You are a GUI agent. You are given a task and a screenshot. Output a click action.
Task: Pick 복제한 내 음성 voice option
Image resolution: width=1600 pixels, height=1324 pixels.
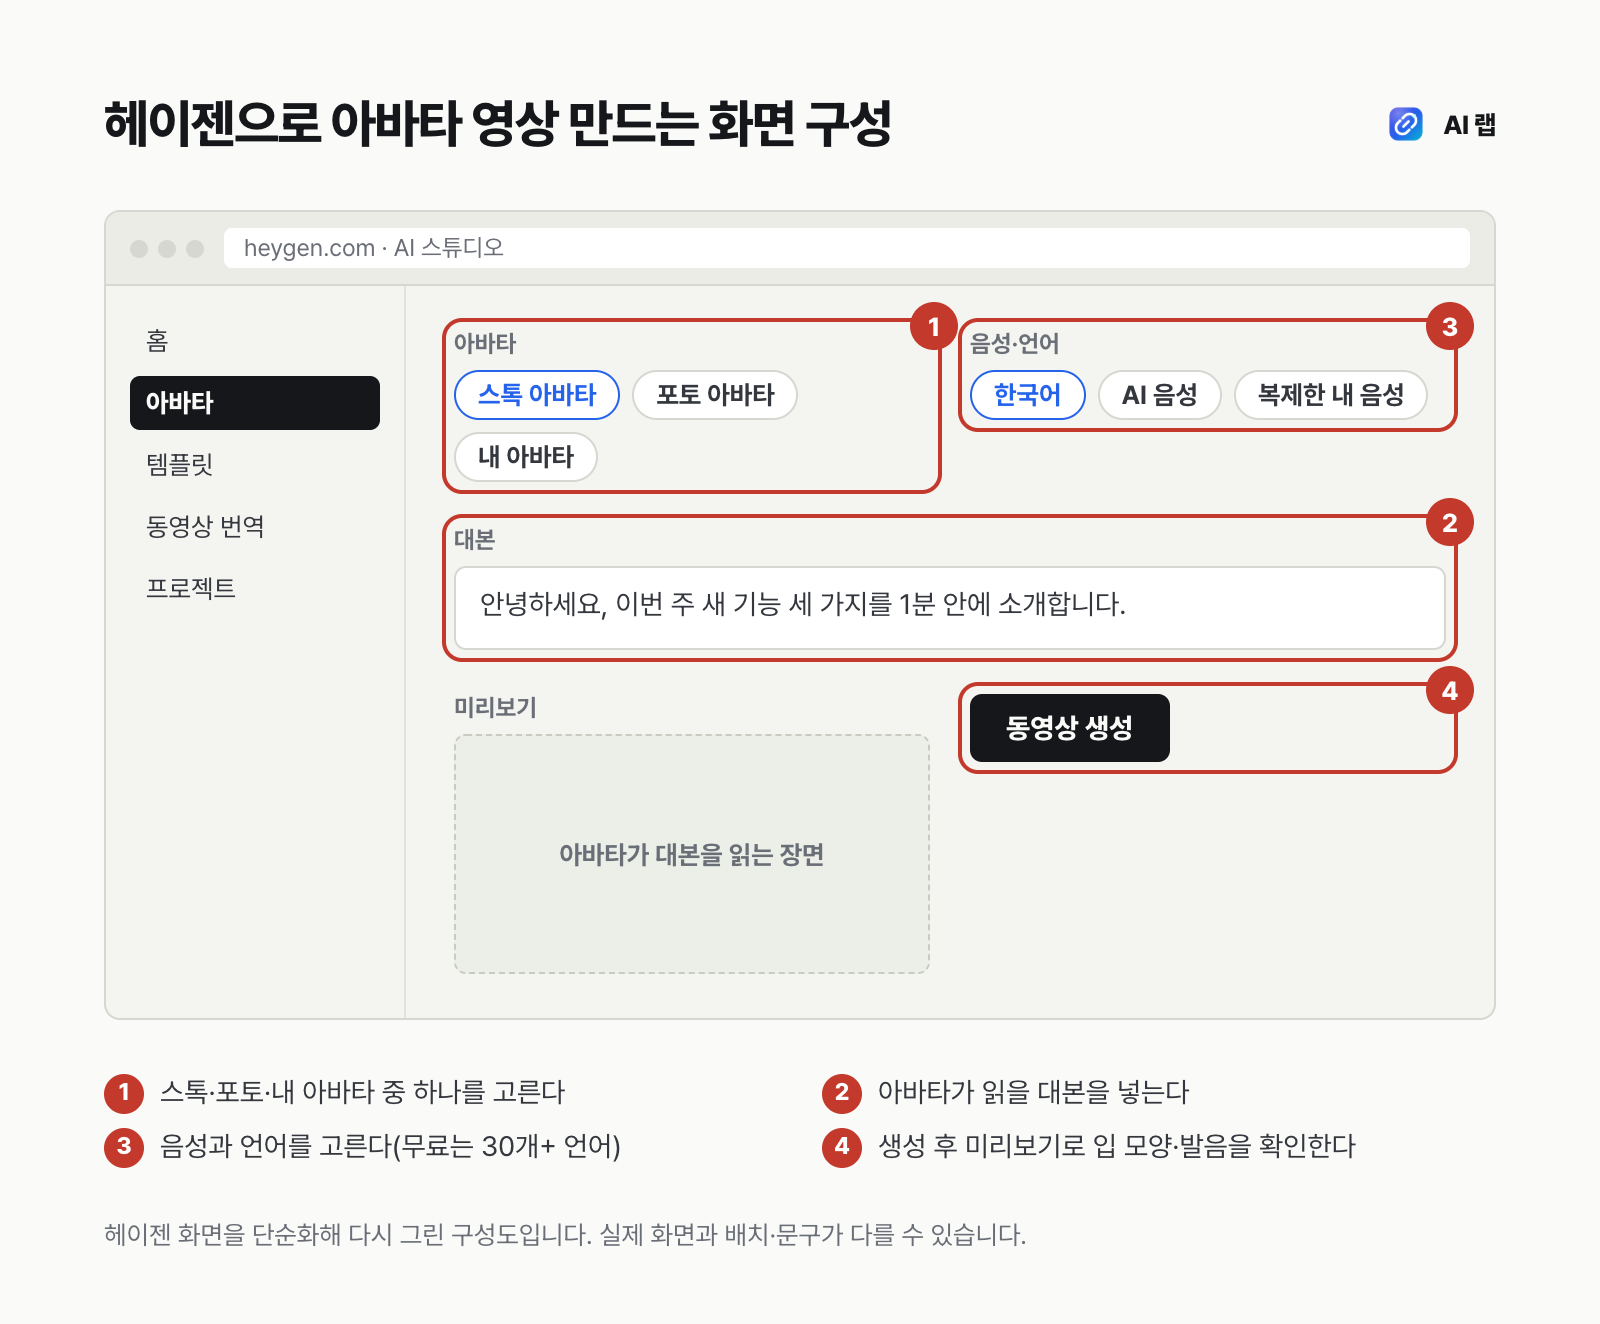[x=1331, y=395]
